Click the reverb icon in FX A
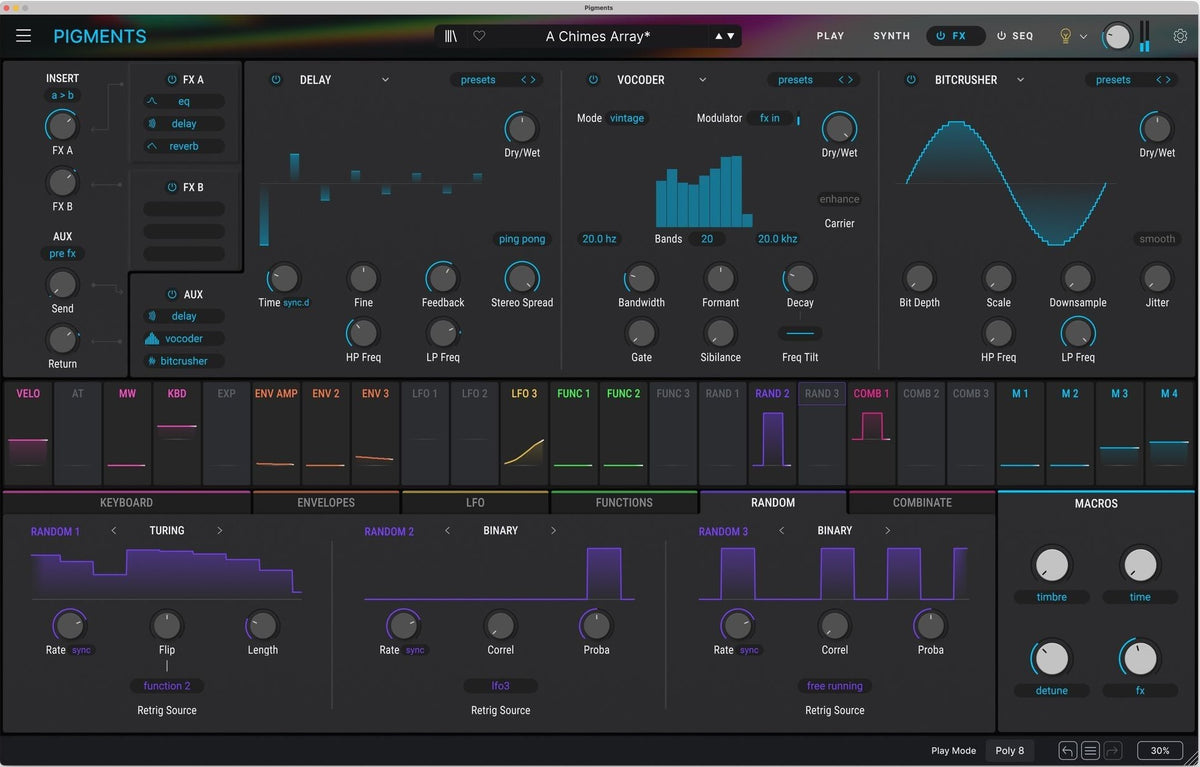The width and height of the screenshot is (1200, 767). [x=152, y=146]
